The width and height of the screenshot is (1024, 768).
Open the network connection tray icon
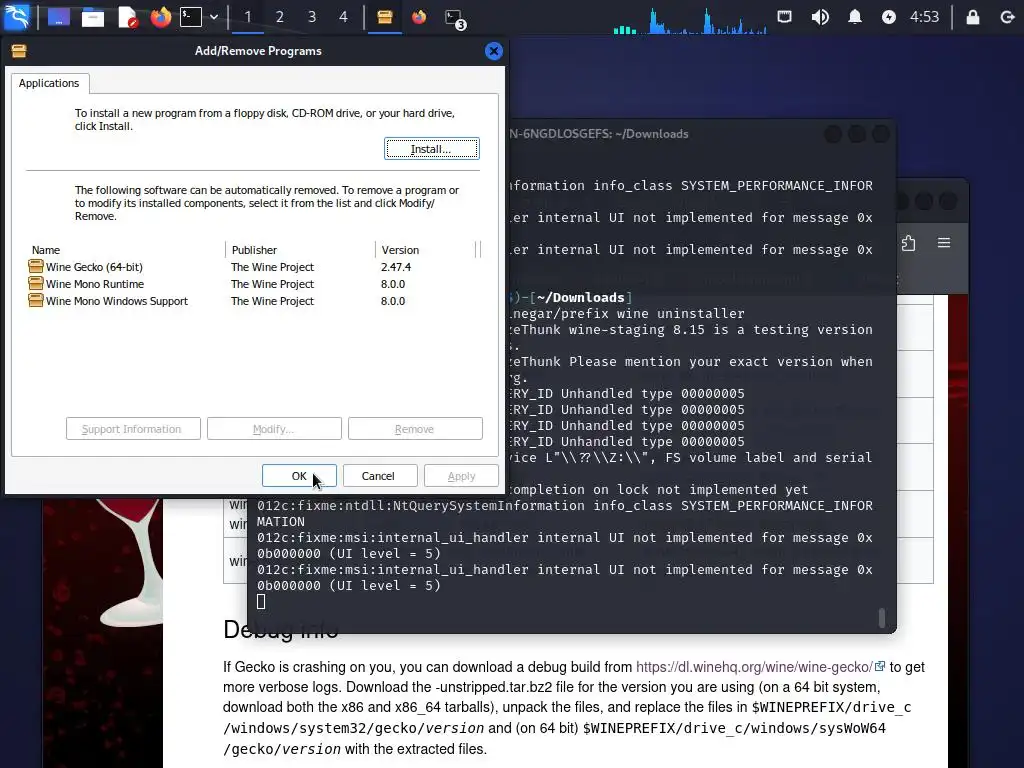[x=784, y=16]
